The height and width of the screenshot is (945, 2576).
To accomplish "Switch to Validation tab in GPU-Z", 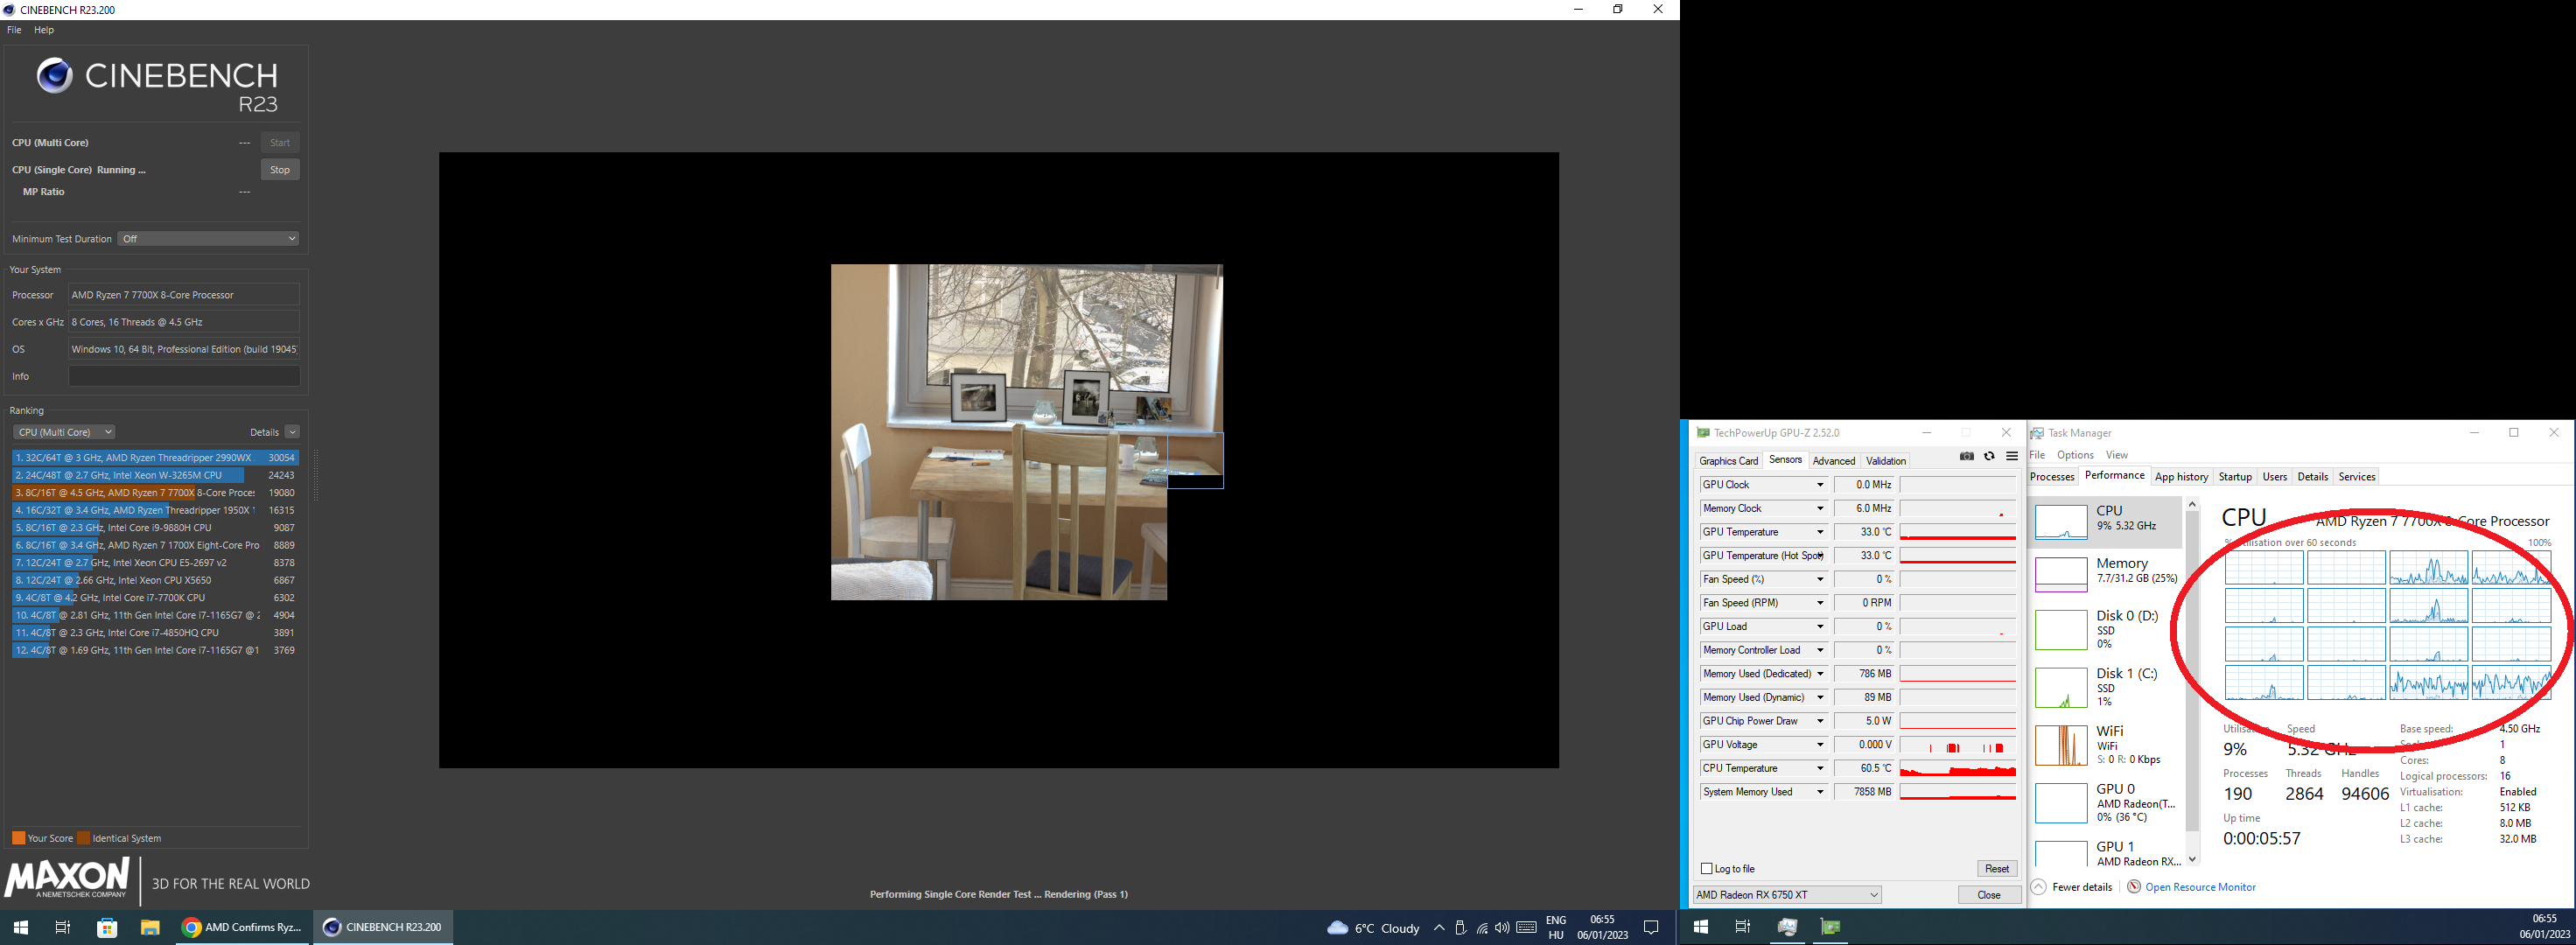I will pos(1886,461).
